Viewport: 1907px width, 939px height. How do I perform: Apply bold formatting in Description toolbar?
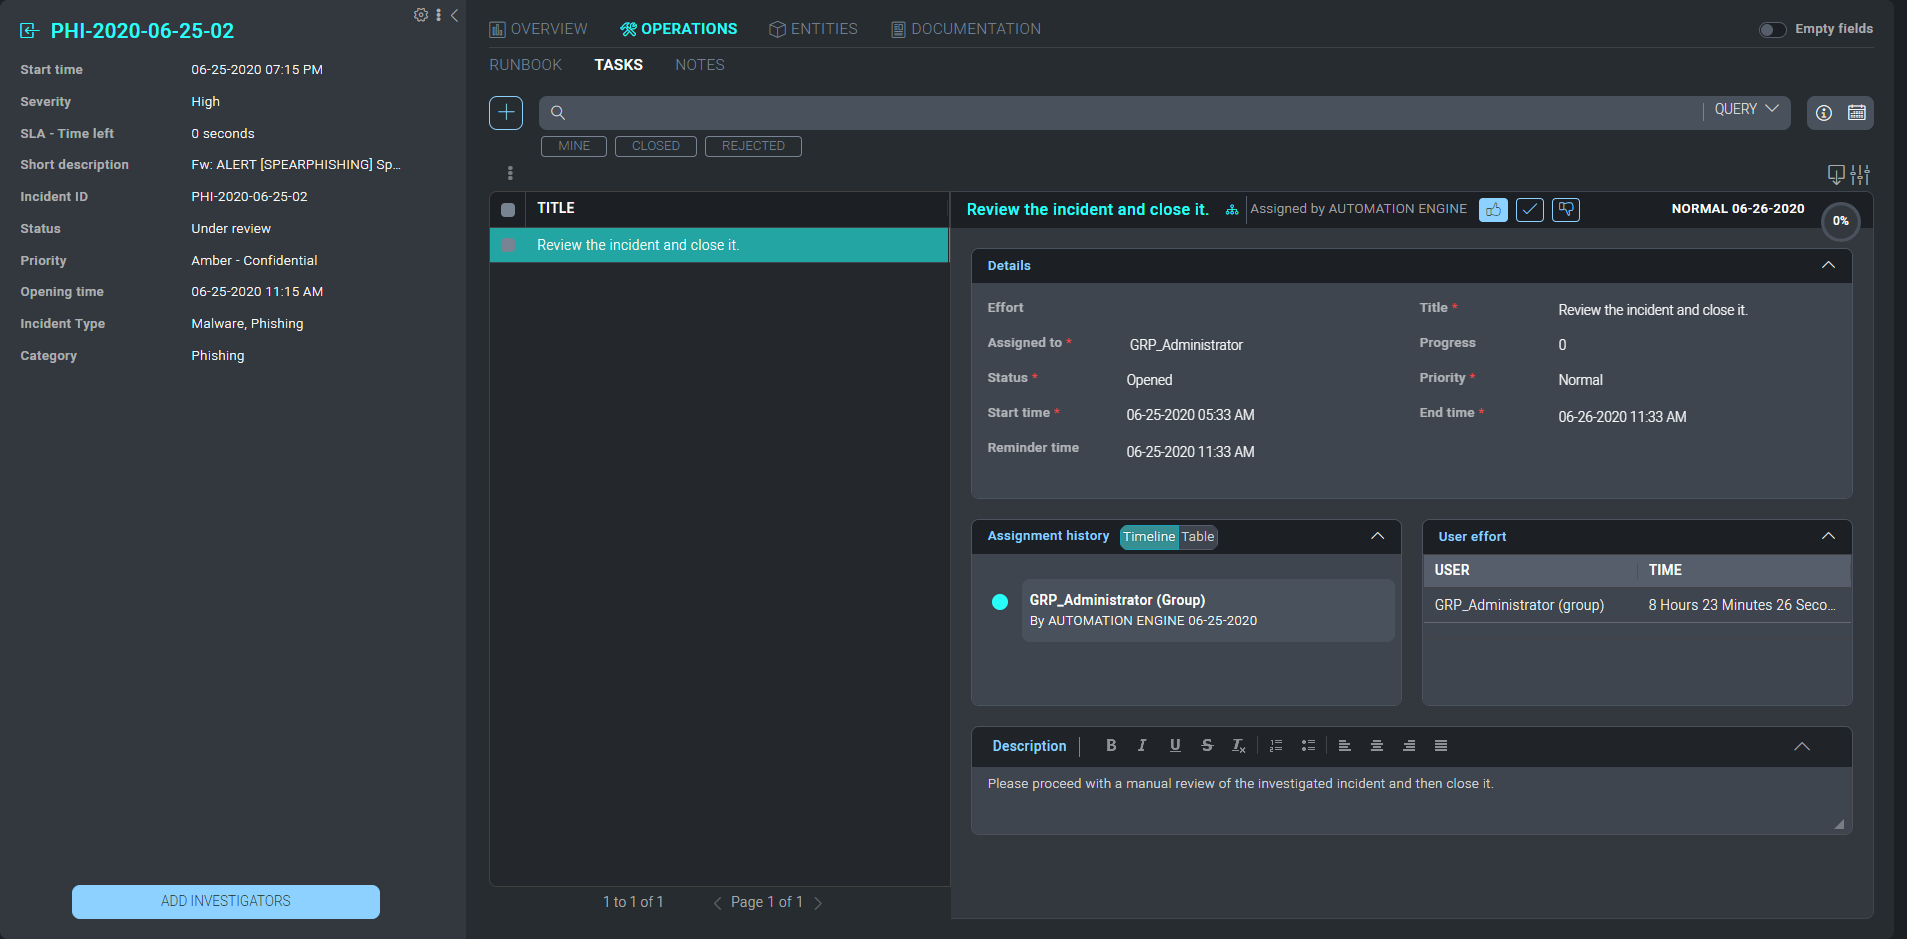1111,746
